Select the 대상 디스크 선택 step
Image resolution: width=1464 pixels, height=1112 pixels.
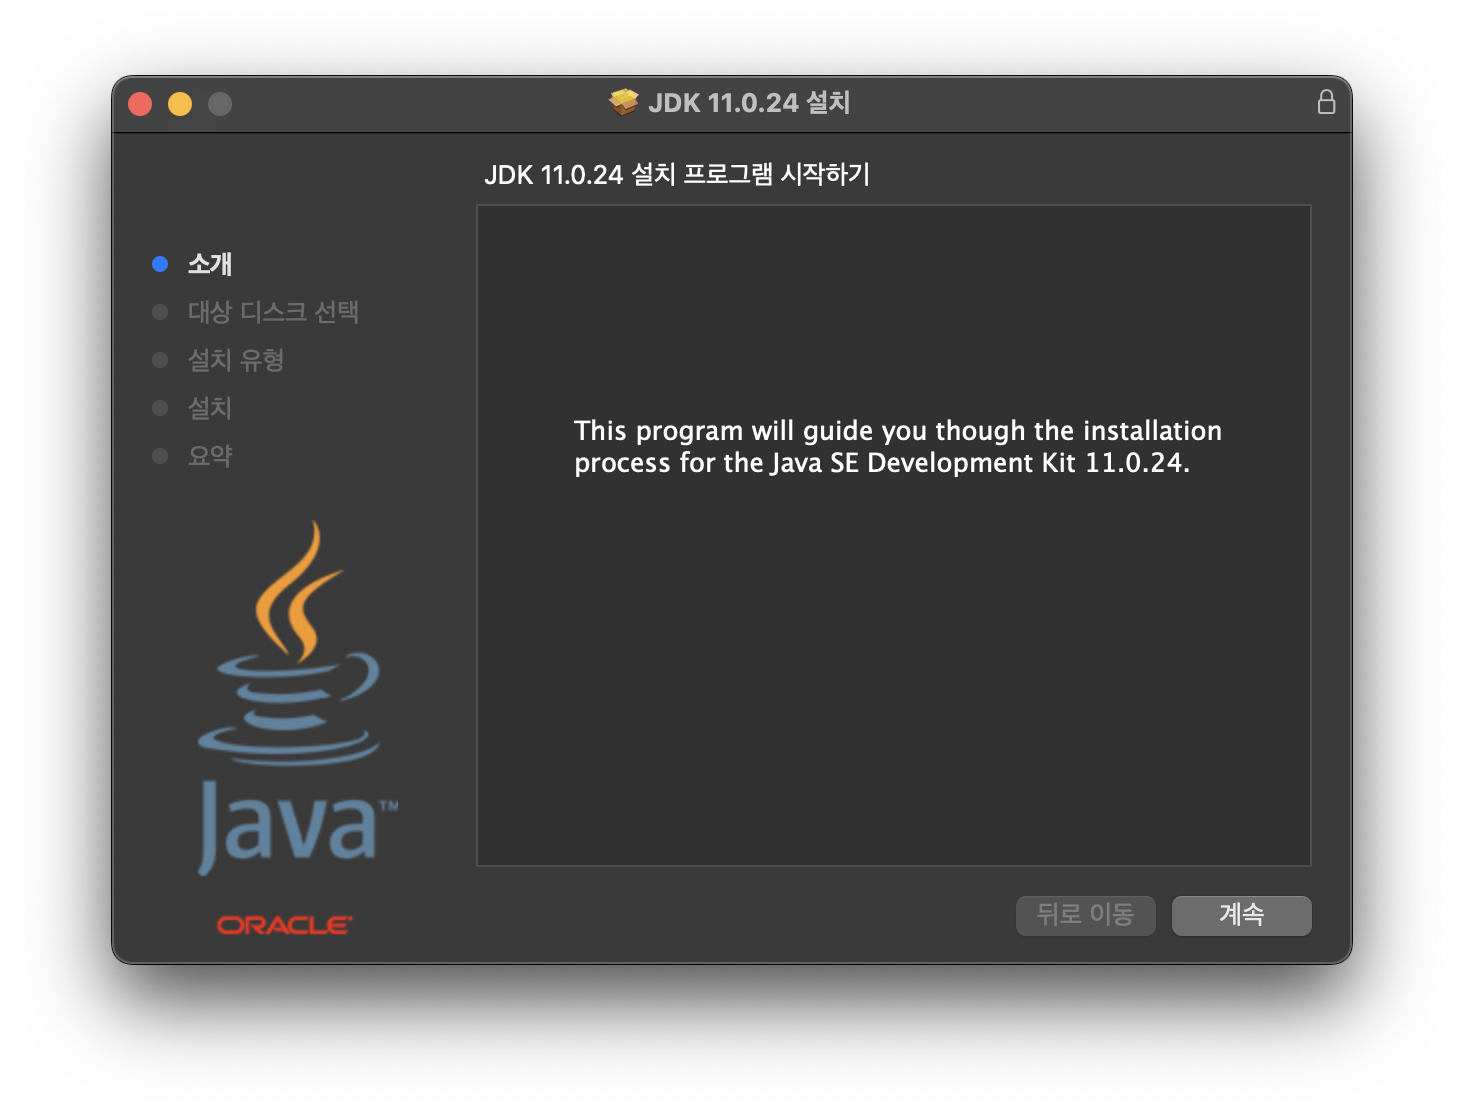[x=273, y=312]
